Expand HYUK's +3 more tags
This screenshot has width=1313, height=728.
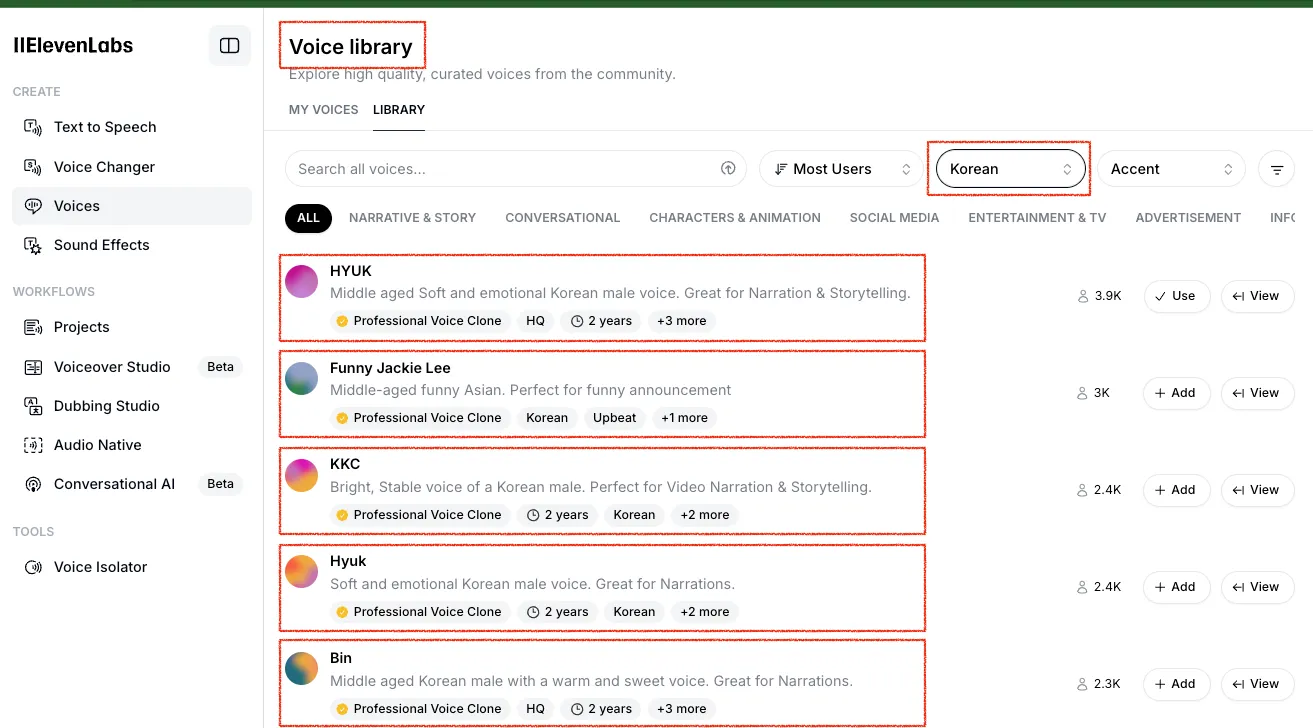click(x=681, y=321)
